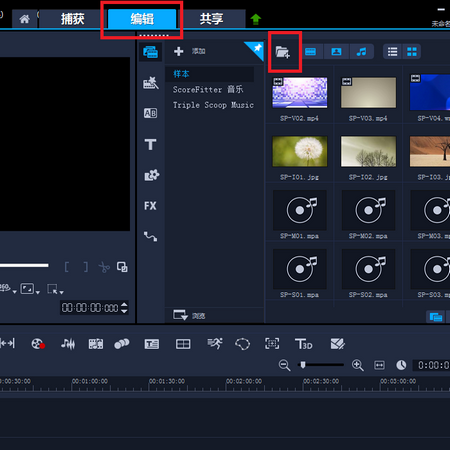Switch to the 捕获 tab
The image size is (450, 450).
(72, 19)
